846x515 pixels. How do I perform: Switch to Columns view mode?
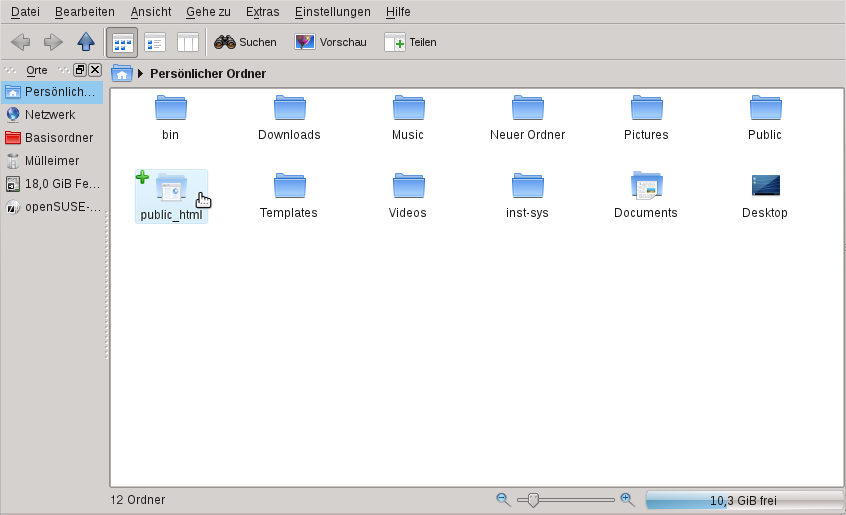tap(187, 42)
